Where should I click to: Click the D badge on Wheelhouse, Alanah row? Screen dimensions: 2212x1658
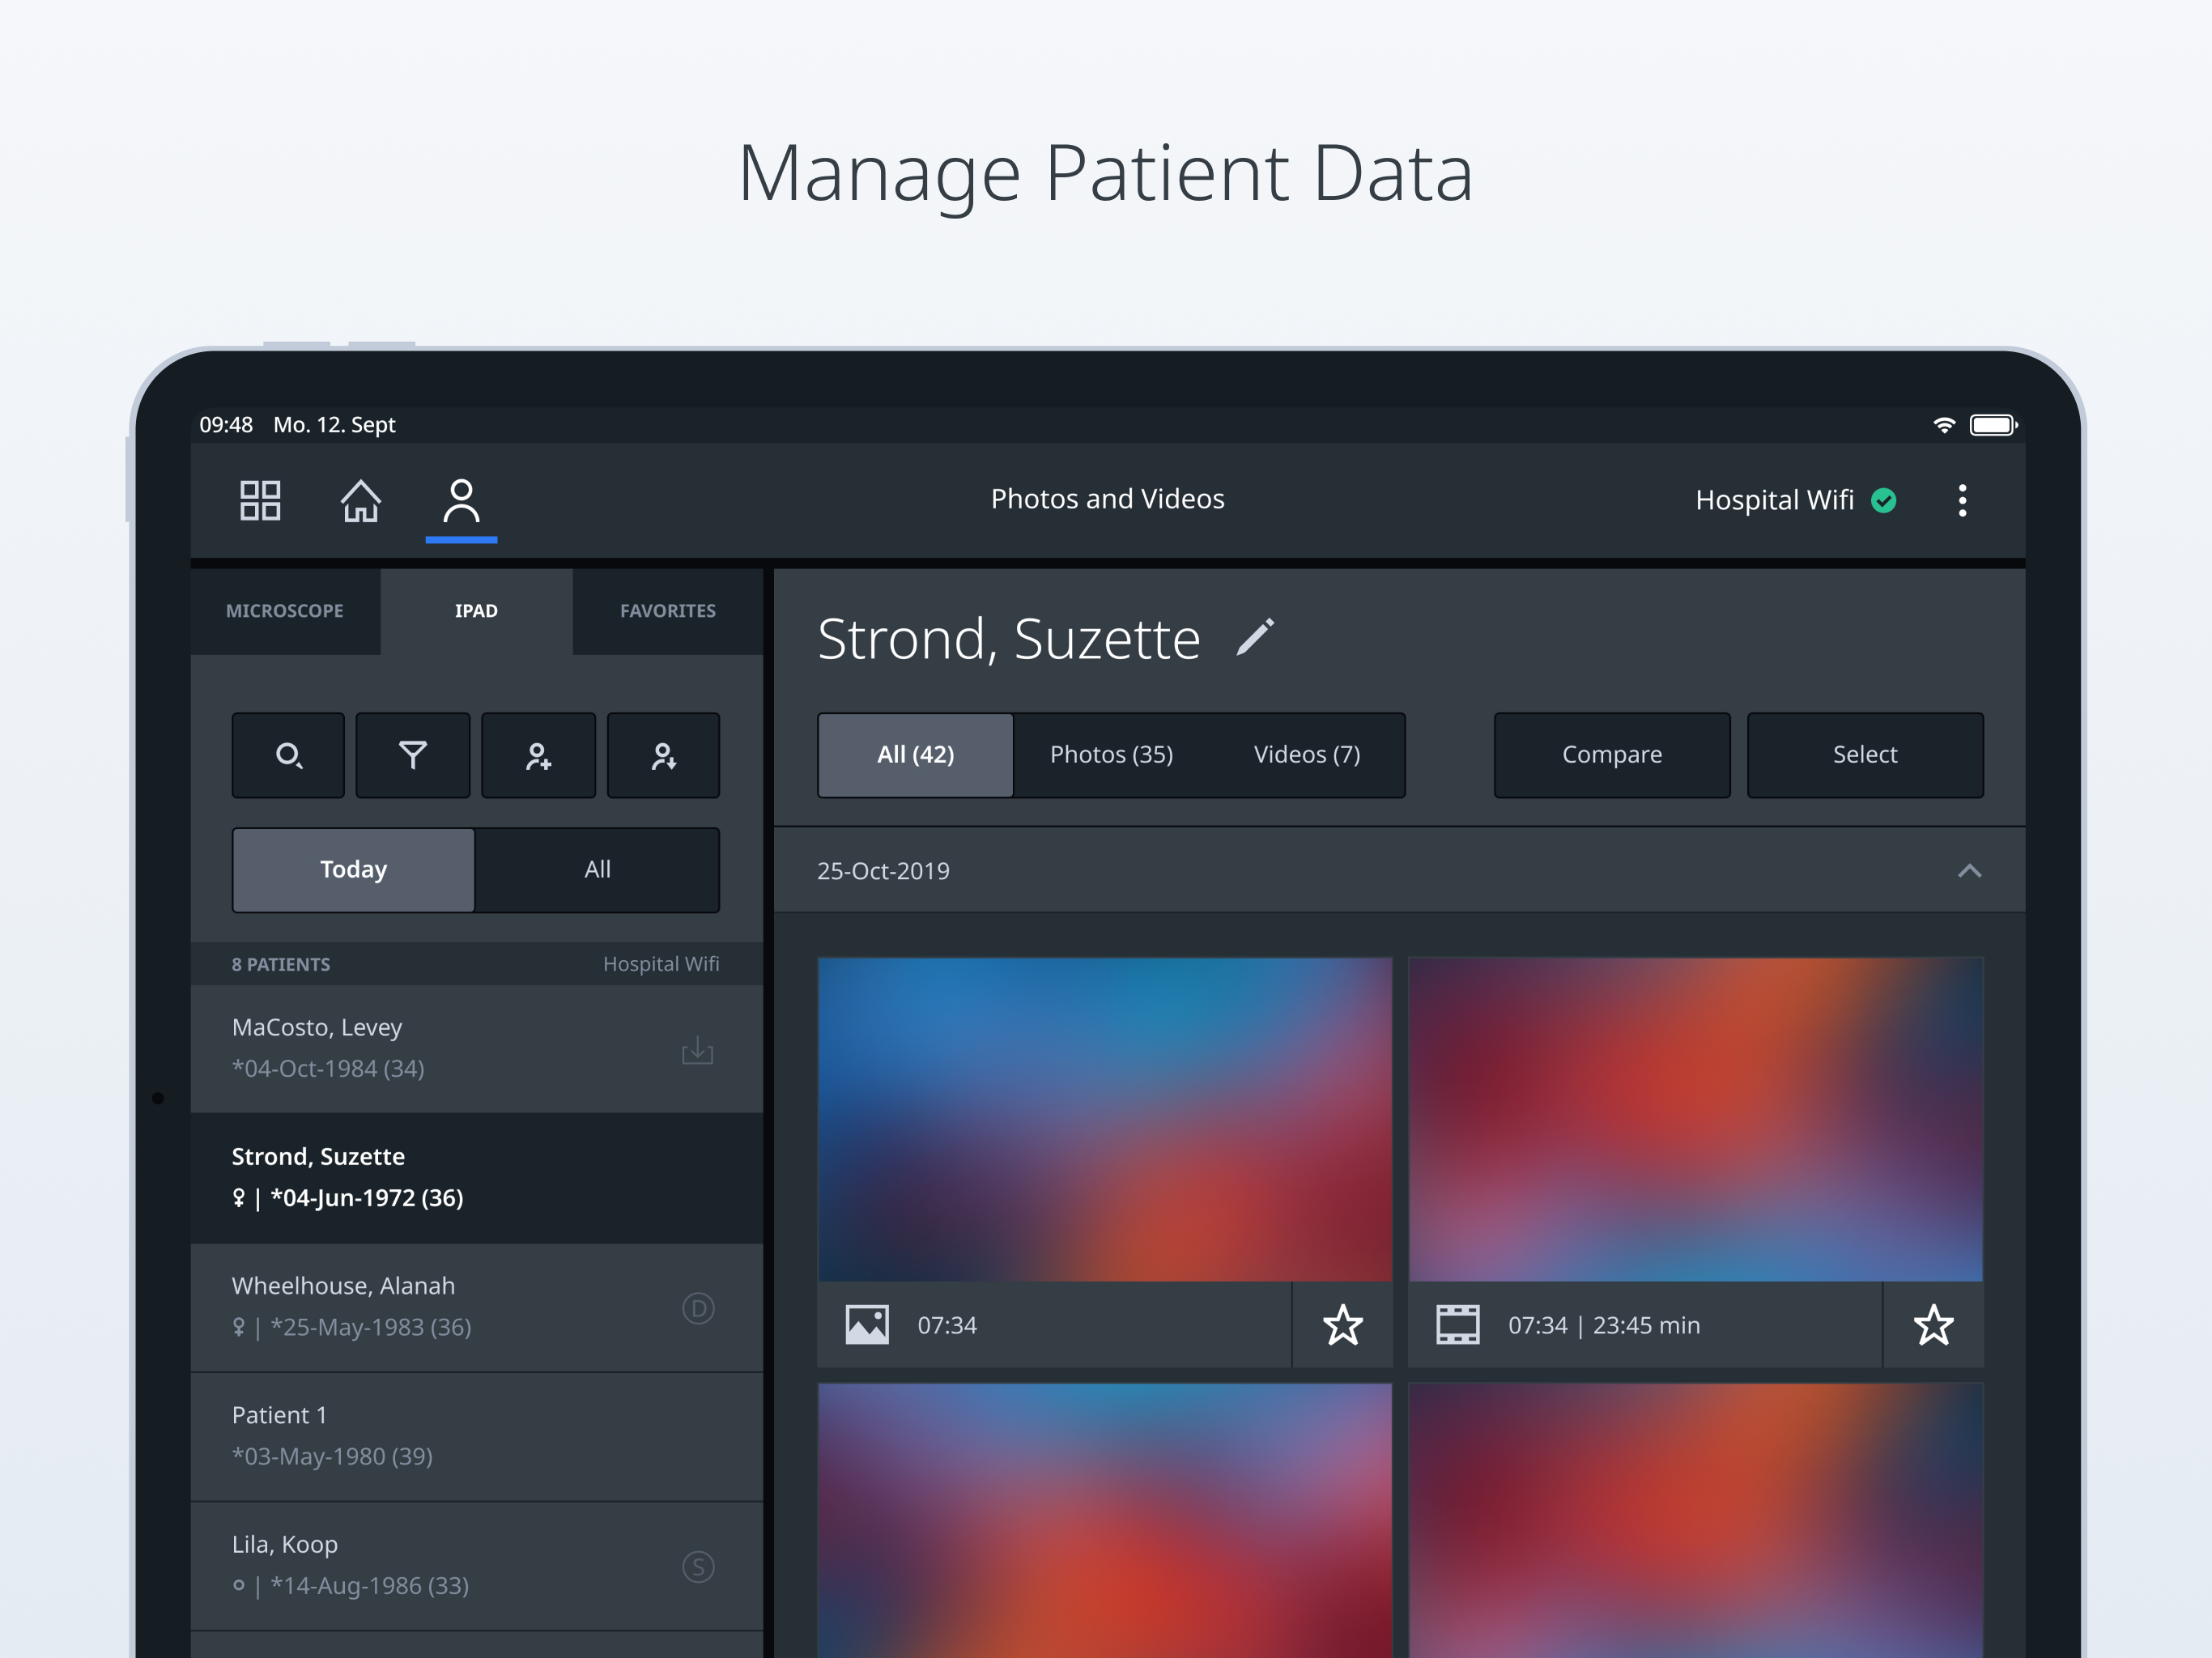698,1307
